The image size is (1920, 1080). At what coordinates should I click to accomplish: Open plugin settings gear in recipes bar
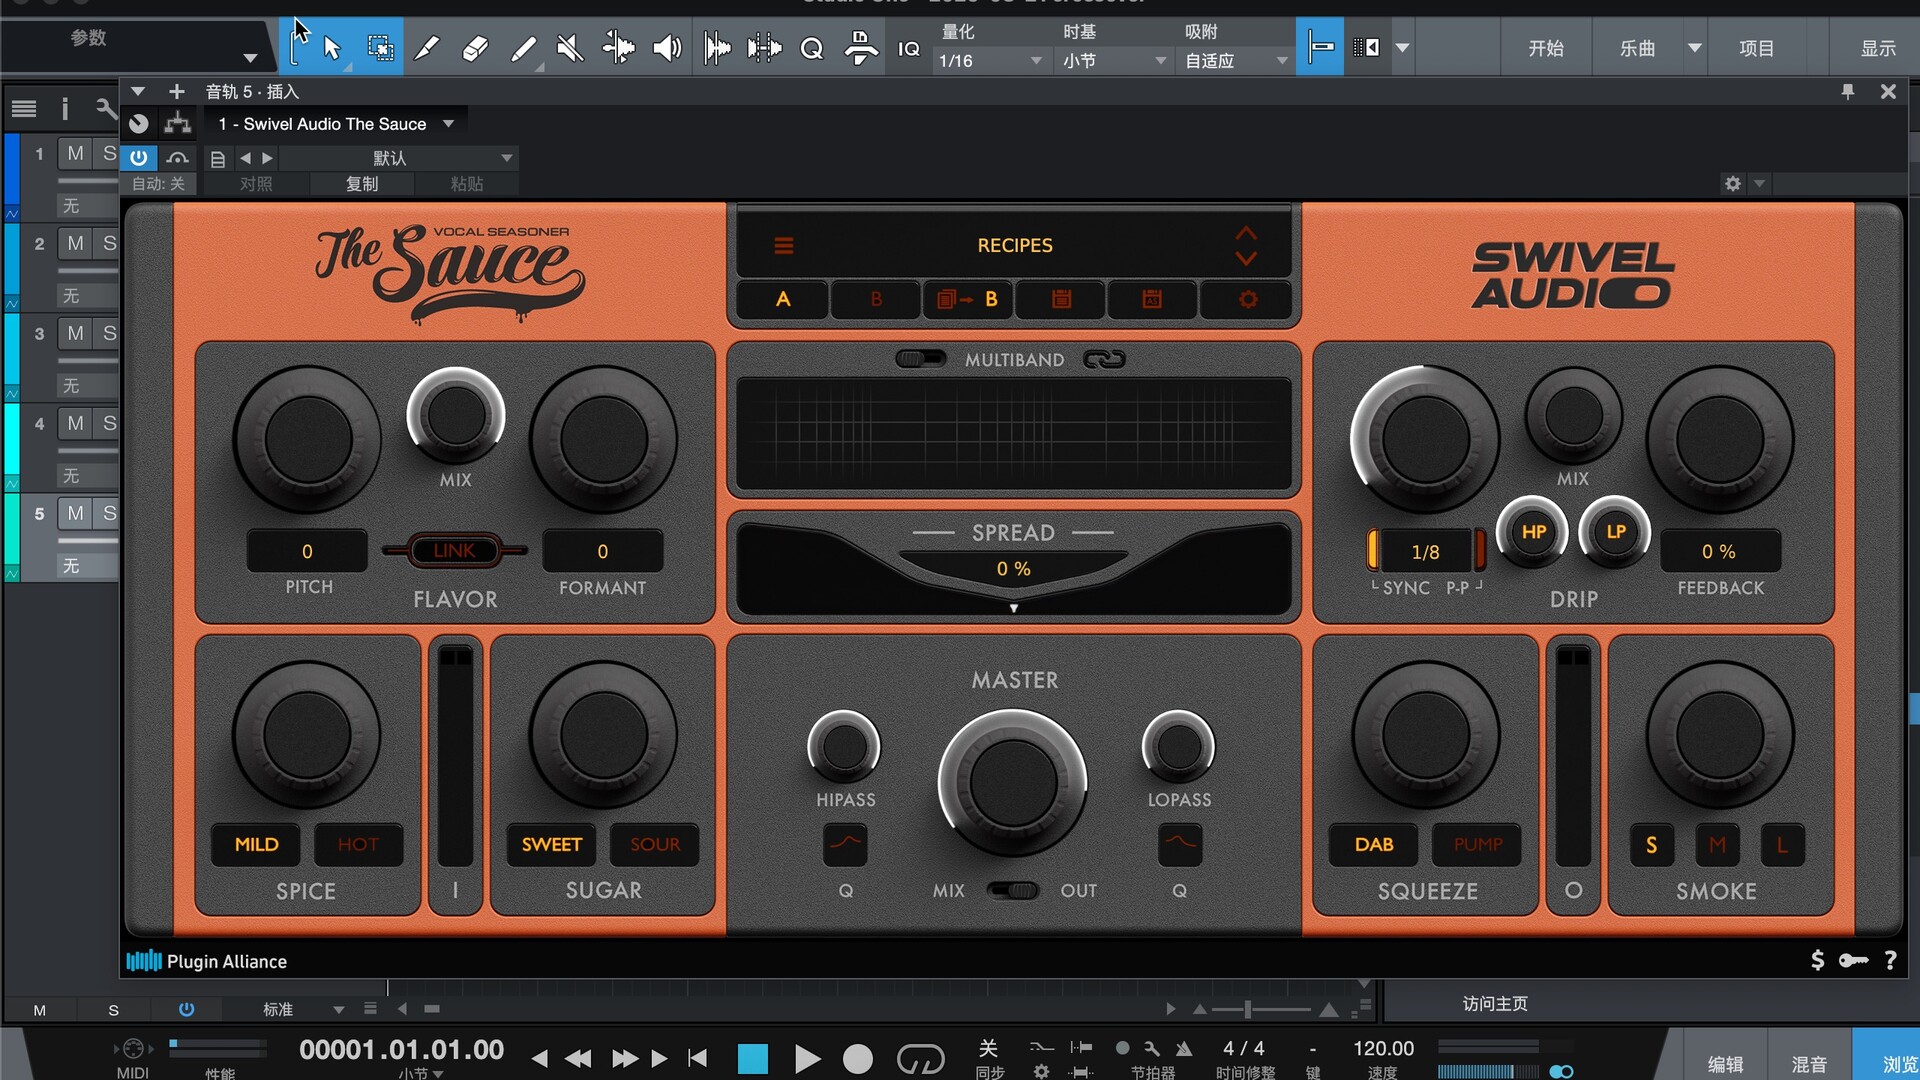point(1248,299)
